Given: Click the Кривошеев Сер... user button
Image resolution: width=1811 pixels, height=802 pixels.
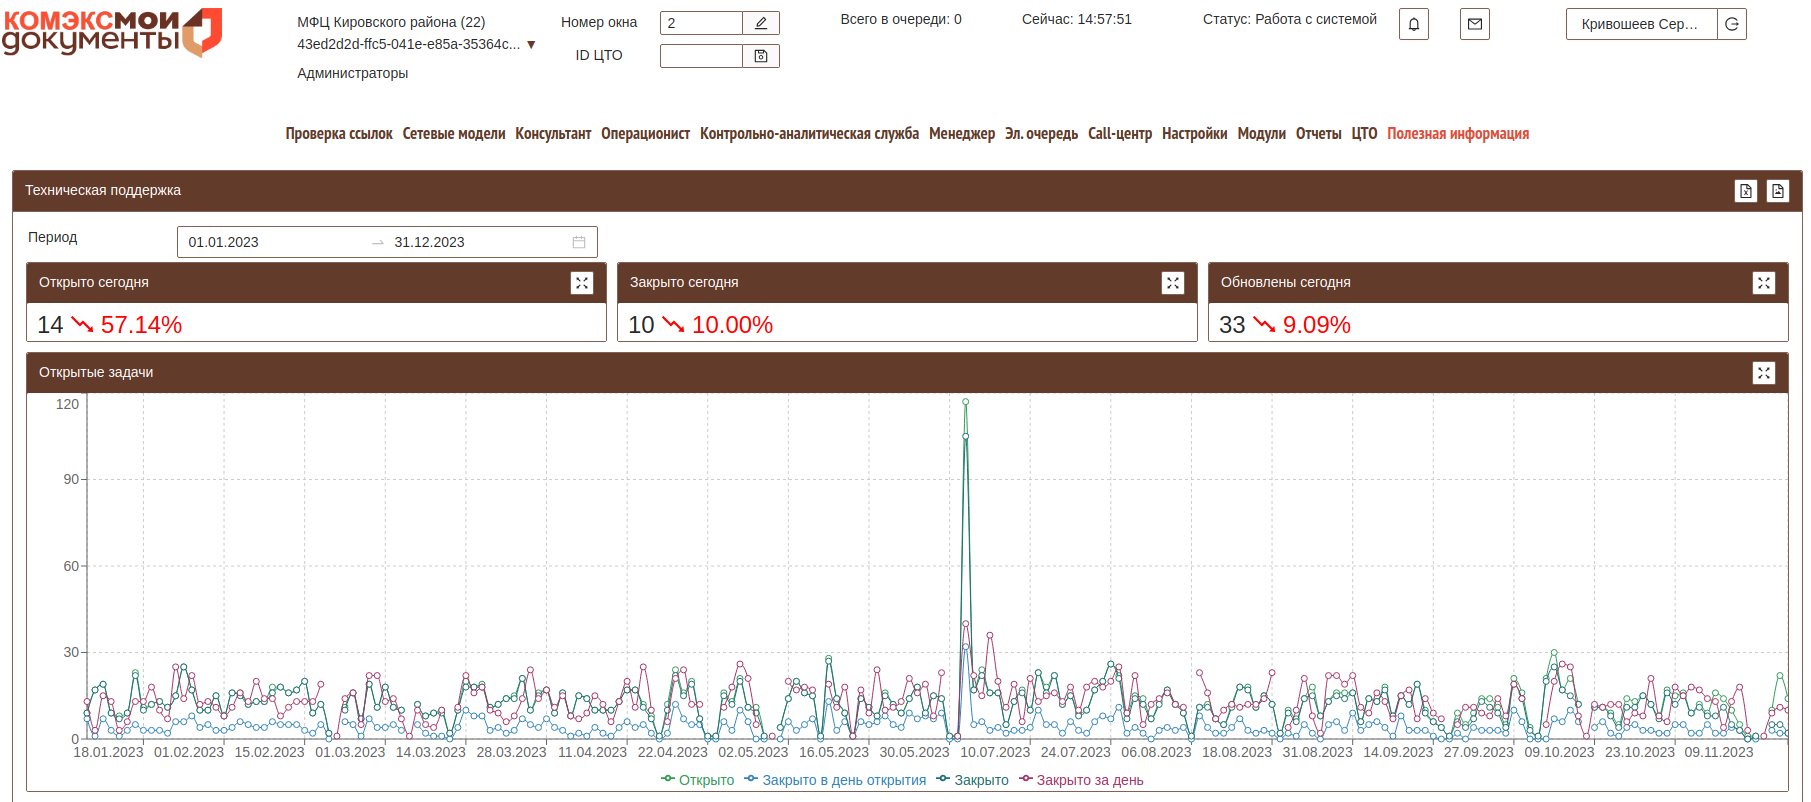Looking at the screenshot, I should click(x=1640, y=24).
